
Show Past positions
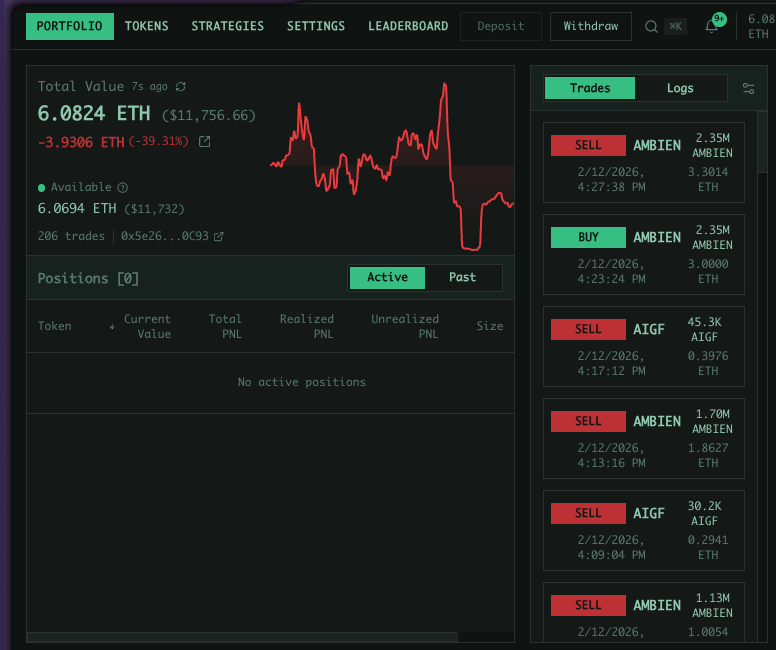click(463, 277)
